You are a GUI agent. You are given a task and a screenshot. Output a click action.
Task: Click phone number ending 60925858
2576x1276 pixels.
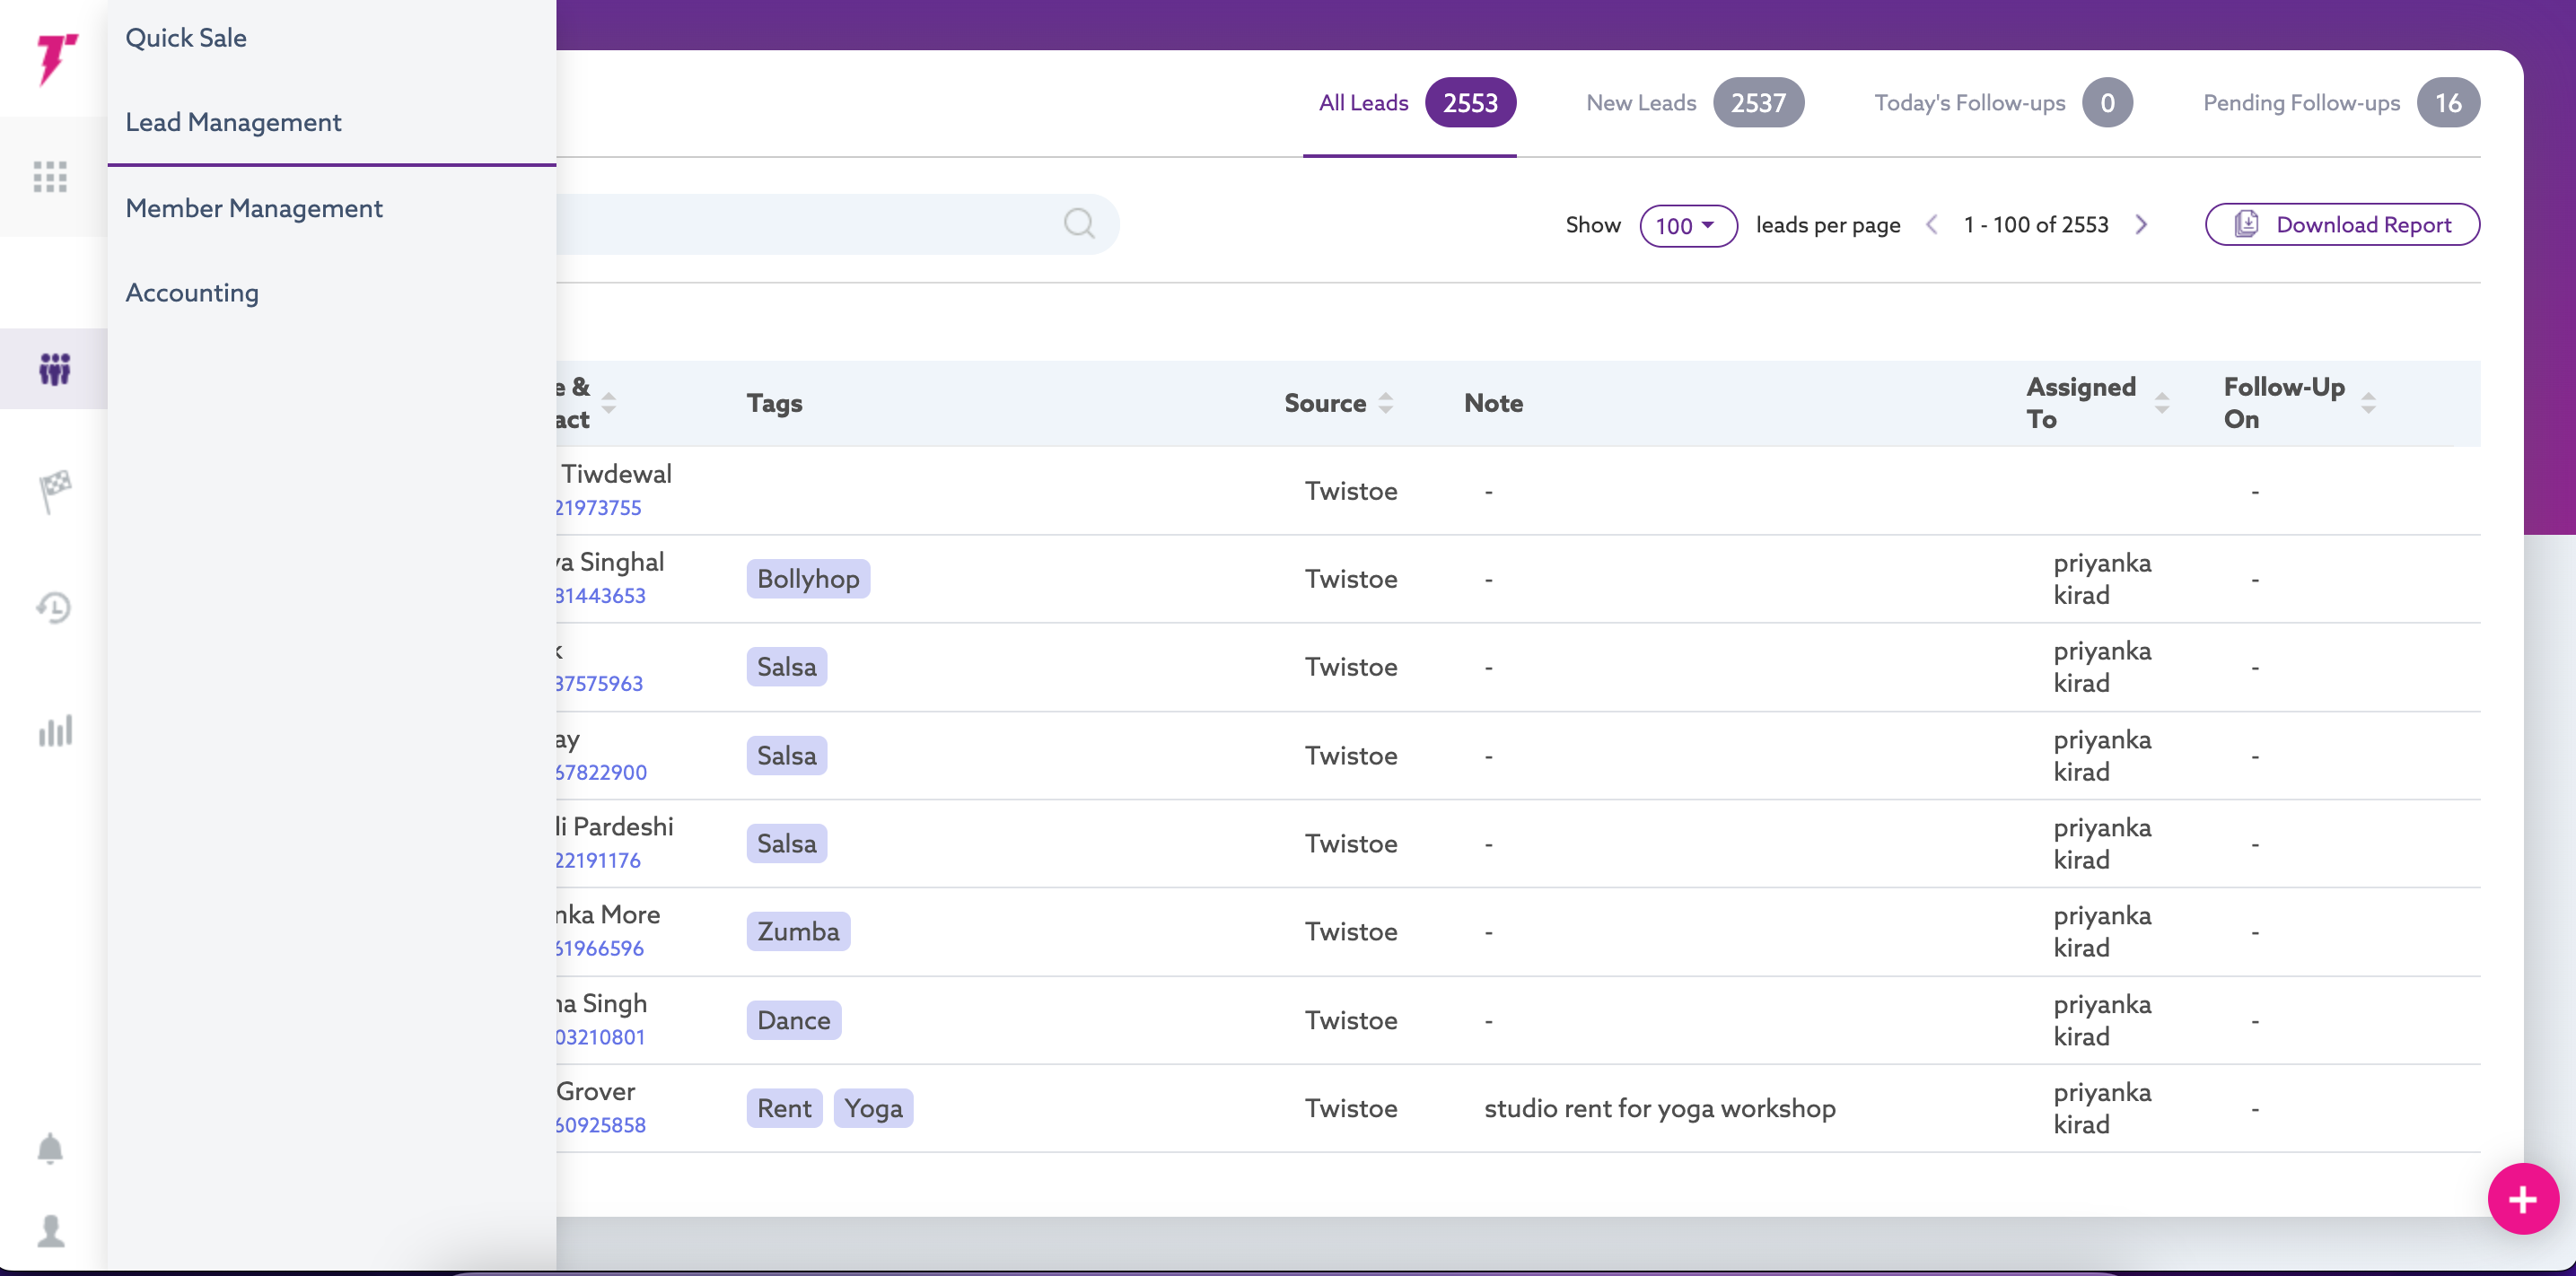[600, 1126]
